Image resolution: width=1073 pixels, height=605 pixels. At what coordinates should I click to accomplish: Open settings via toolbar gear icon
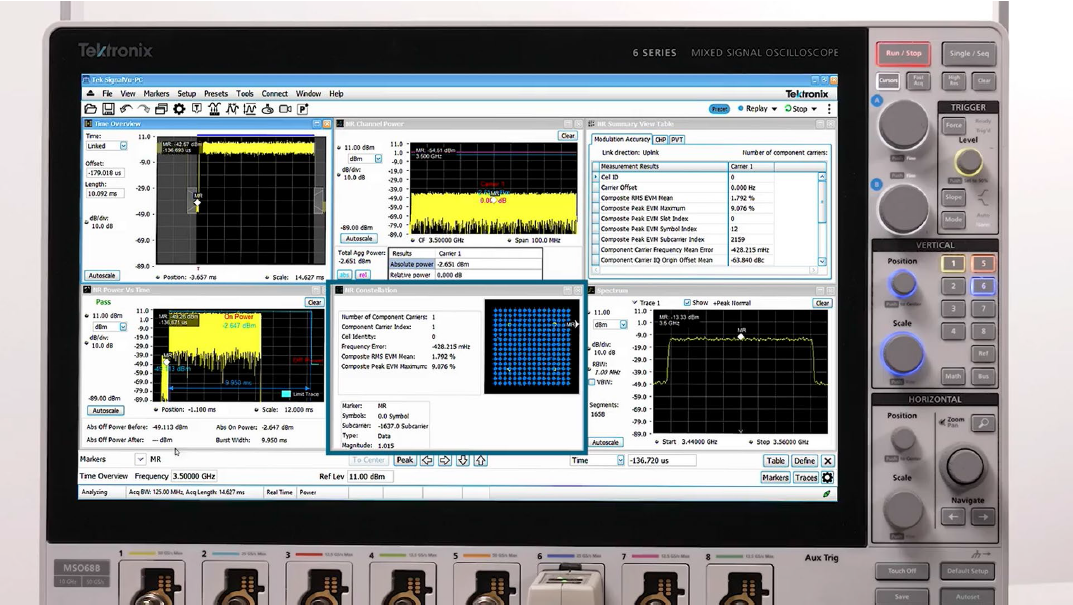(179, 109)
